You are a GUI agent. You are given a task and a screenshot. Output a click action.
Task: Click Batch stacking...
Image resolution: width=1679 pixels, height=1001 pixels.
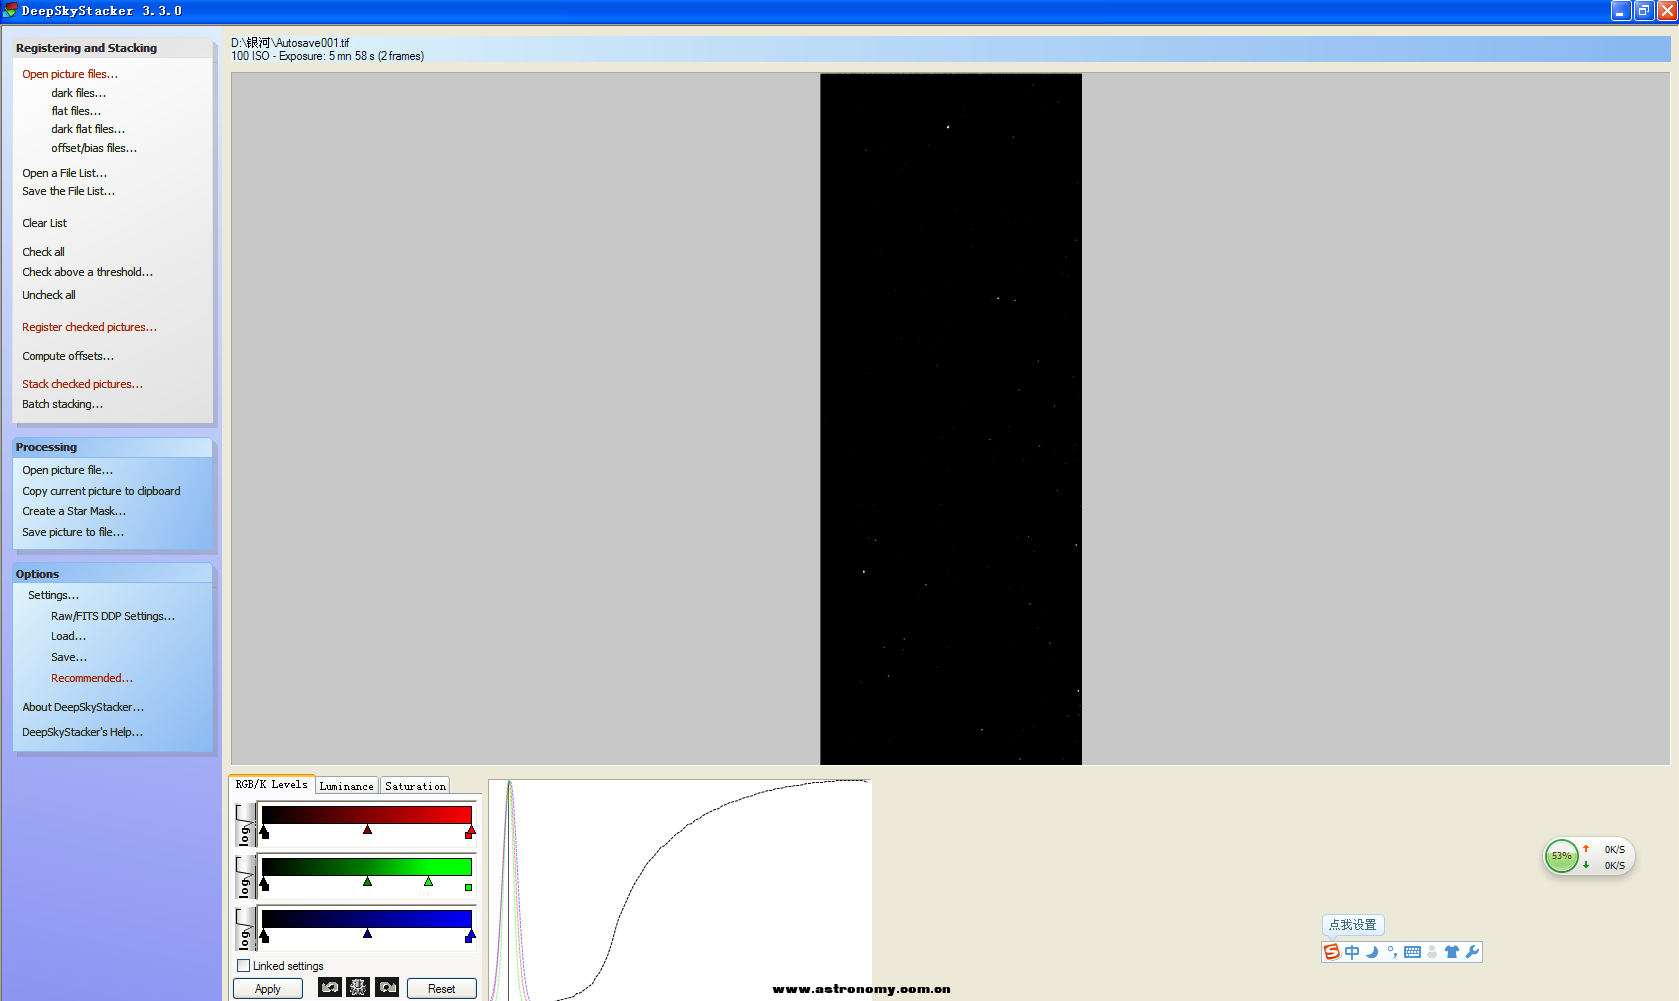pyautogui.click(x=62, y=404)
